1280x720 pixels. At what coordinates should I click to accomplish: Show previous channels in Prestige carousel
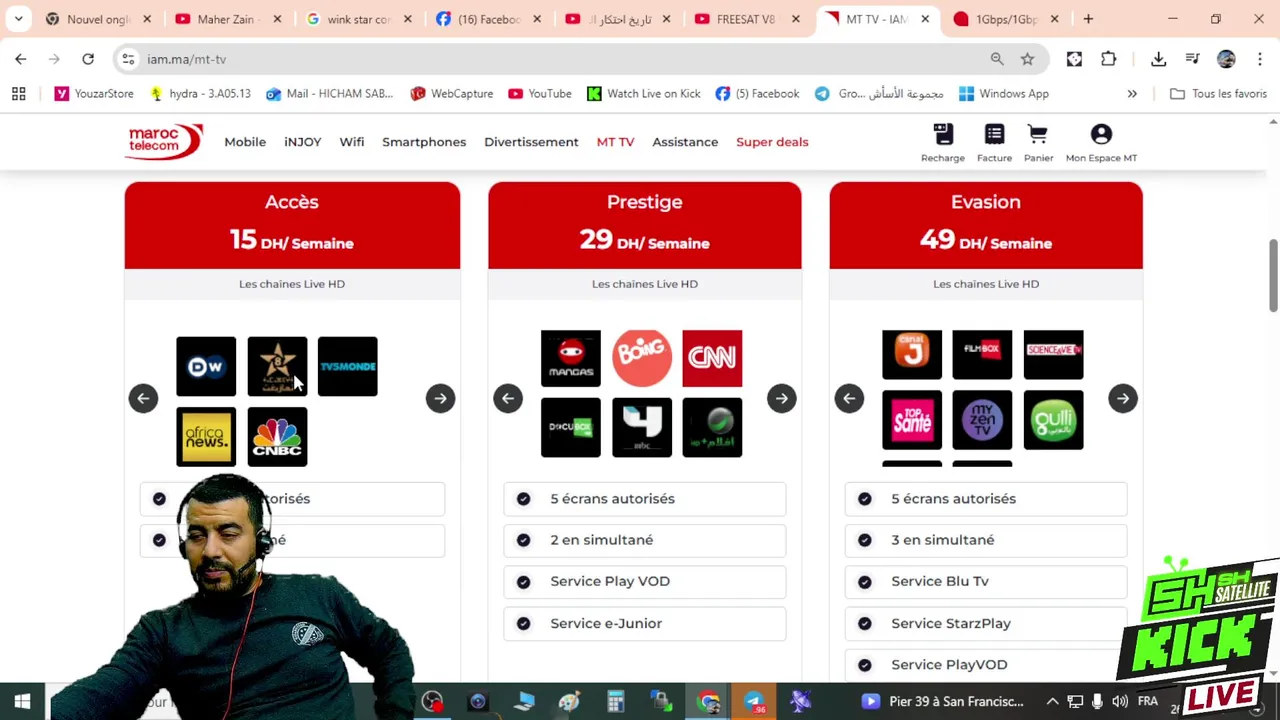click(508, 398)
